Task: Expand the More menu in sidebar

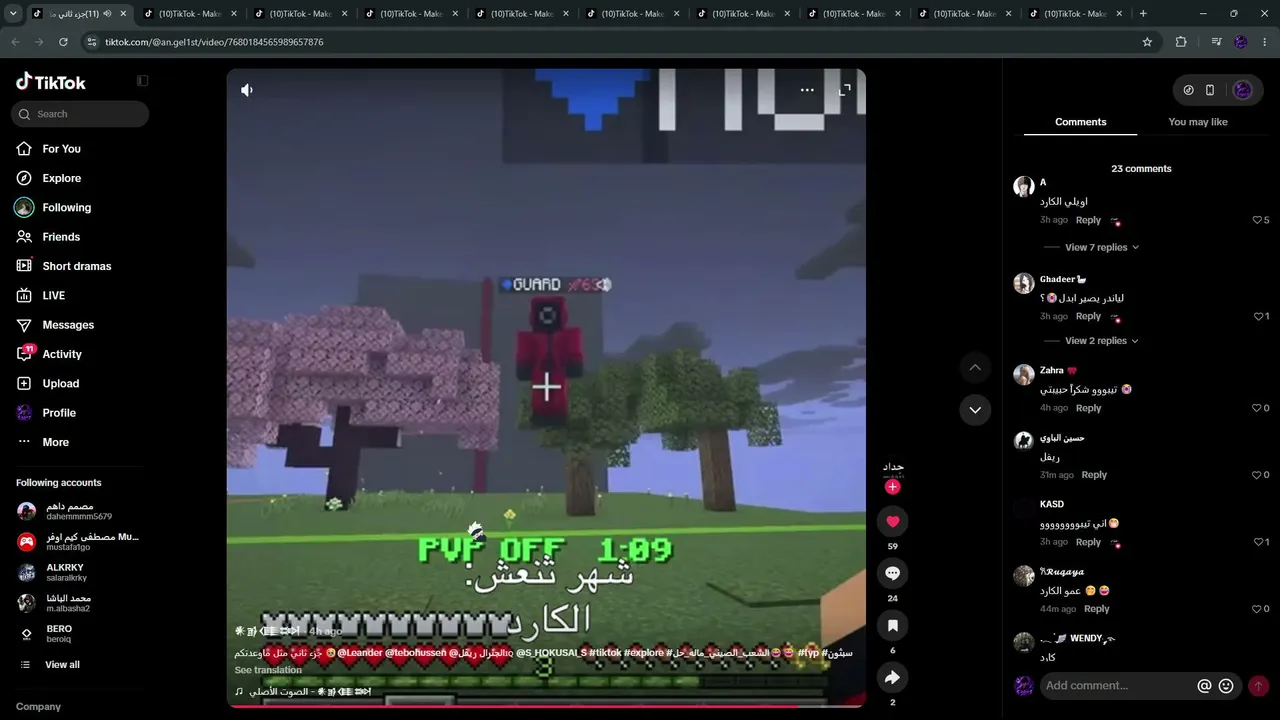Action: 55,442
